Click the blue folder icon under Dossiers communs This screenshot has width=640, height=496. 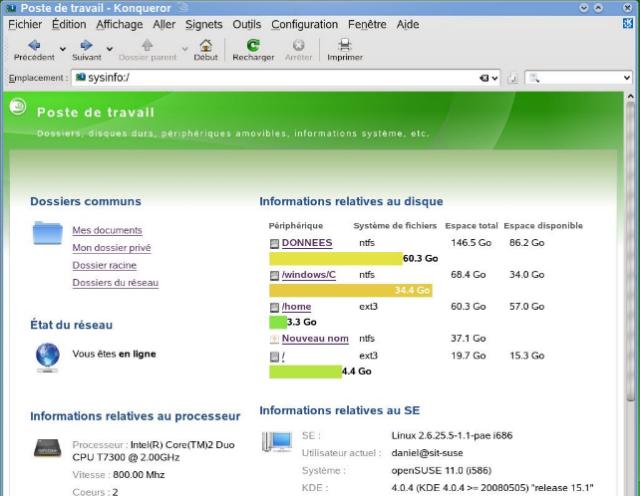tap(48, 233)
